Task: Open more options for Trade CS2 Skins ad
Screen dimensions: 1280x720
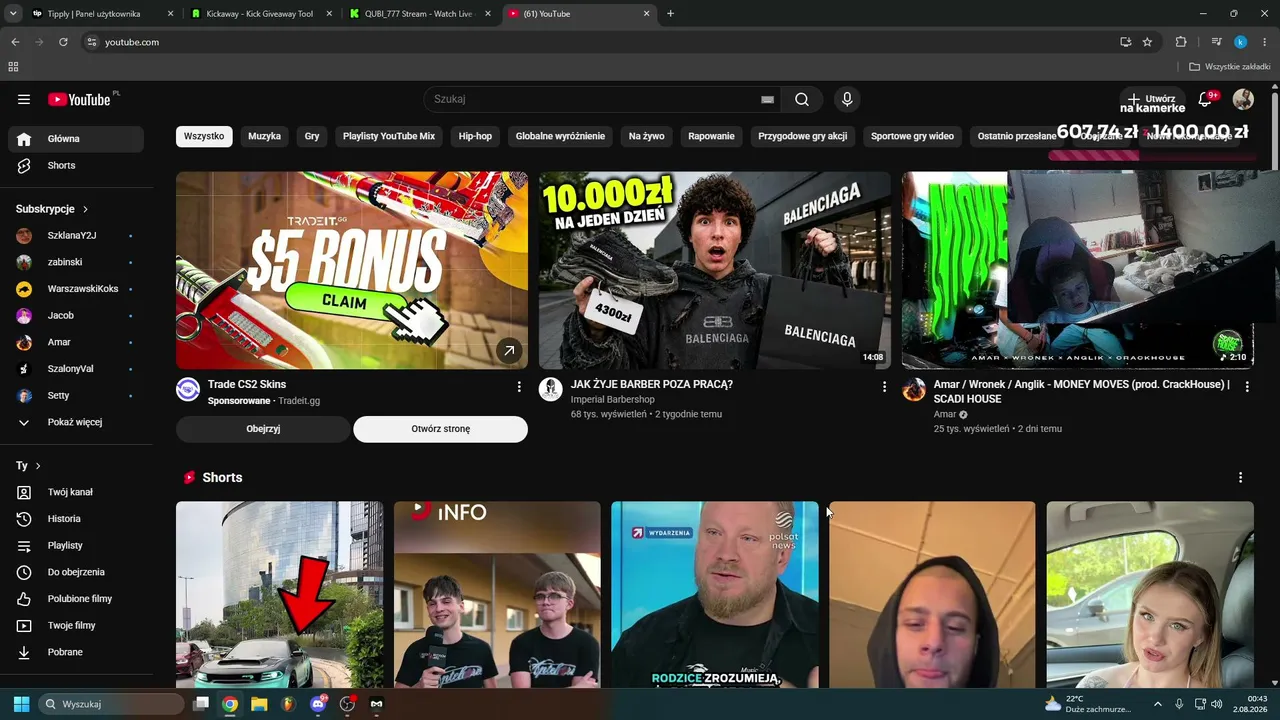Action: (x=519, y=386)
